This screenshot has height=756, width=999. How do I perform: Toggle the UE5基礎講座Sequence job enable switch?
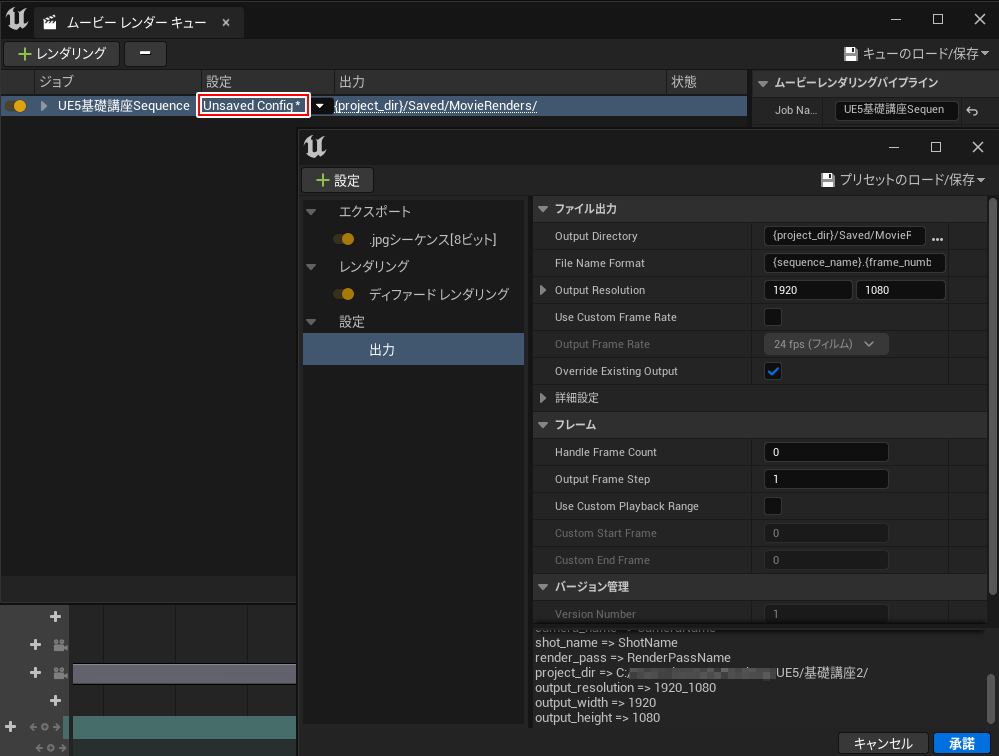pyautogui.click(x=15, y=106)
